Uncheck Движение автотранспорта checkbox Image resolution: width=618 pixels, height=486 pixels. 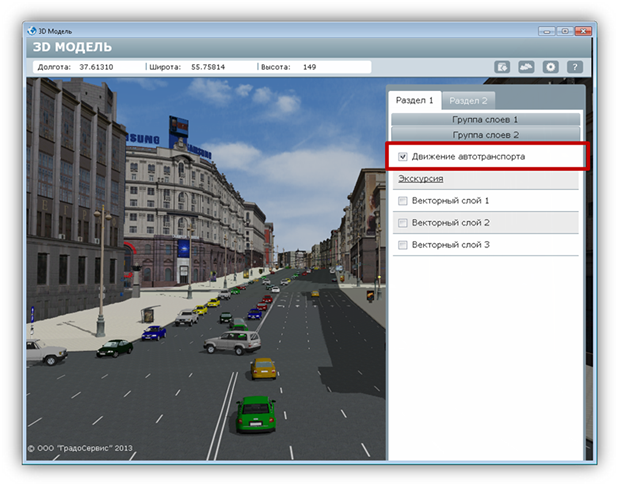tap(402, 157)
